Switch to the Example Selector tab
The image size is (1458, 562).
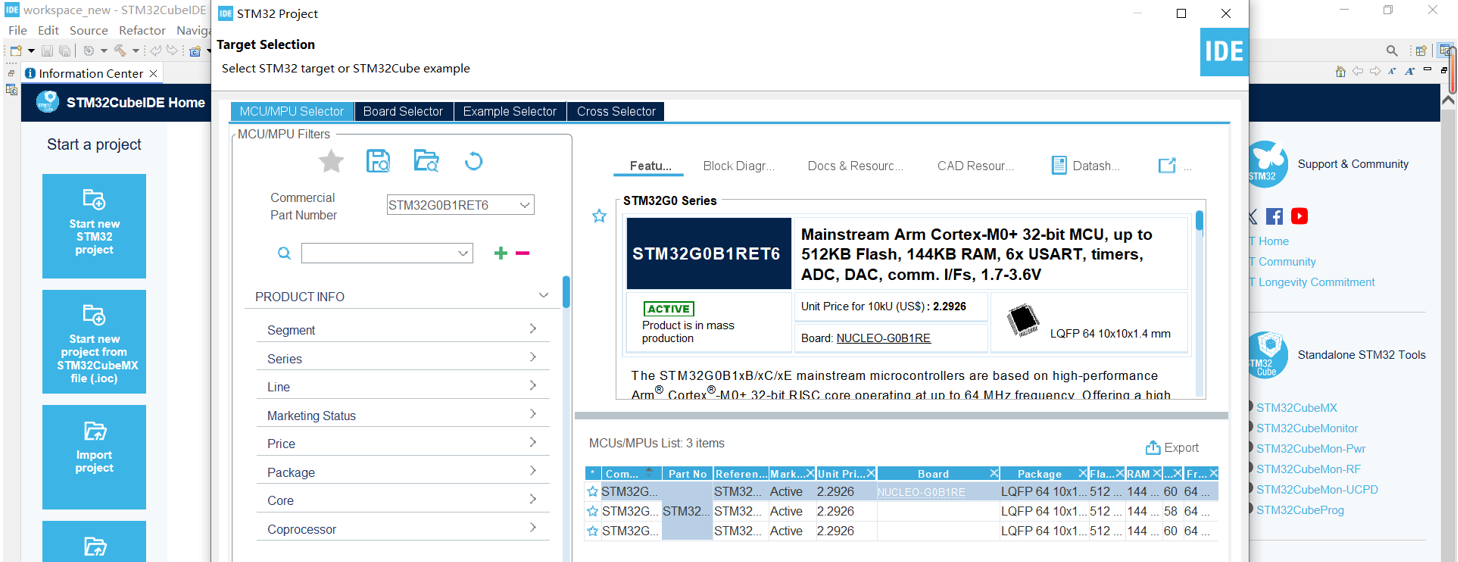(x=510, y=111)
